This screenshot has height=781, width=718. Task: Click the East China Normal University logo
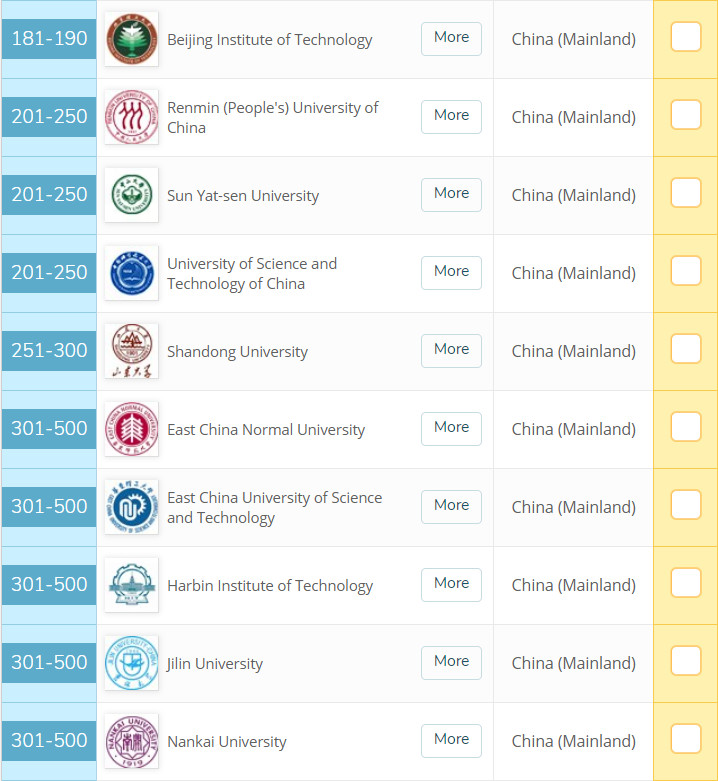[131, 429]
